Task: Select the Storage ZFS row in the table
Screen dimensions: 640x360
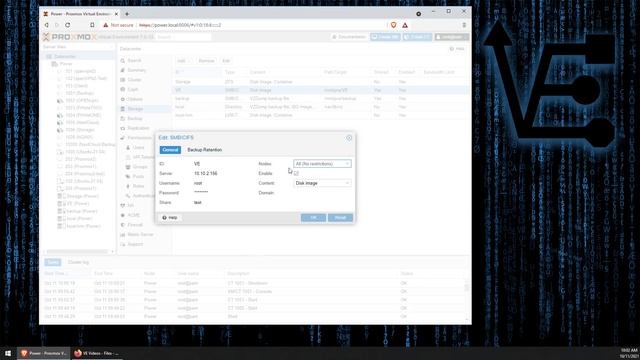Action: tap(320, 82)
